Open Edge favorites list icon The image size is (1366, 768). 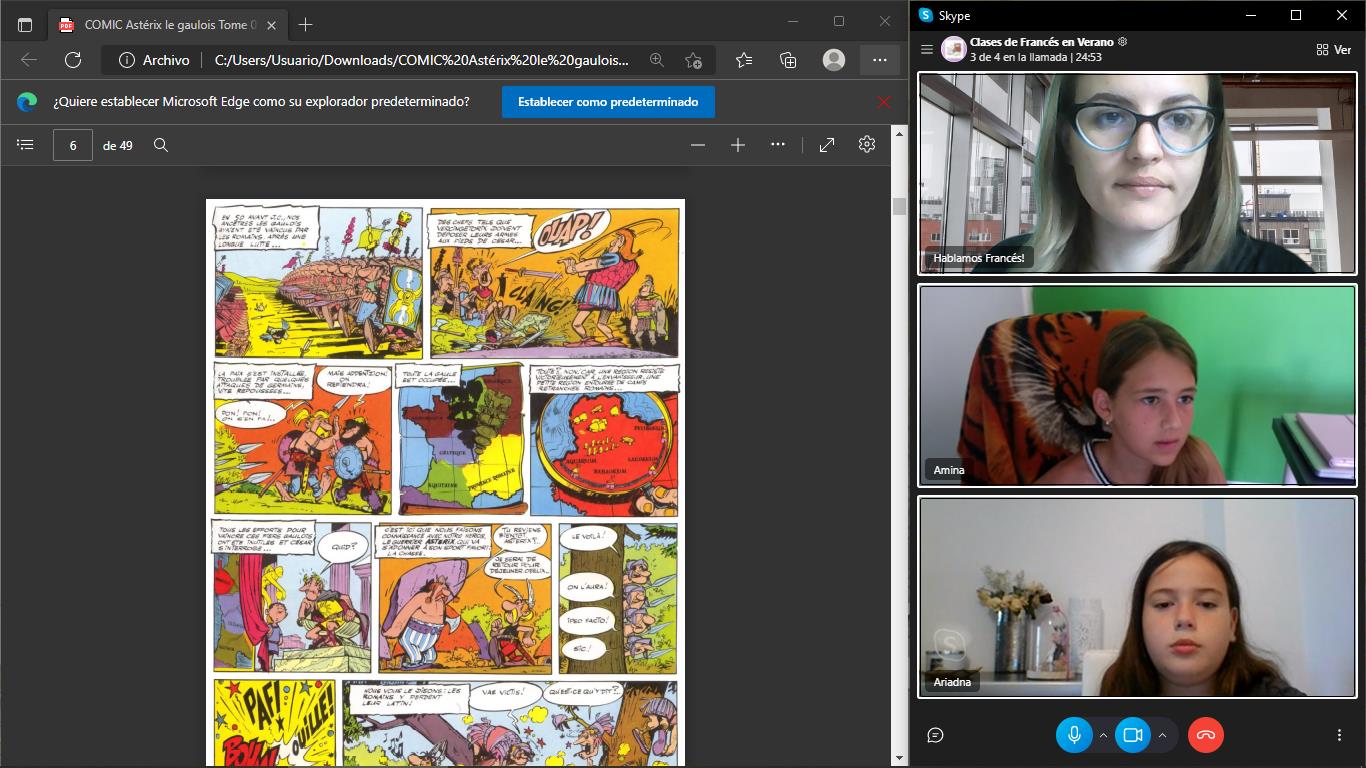coord(744,60)
